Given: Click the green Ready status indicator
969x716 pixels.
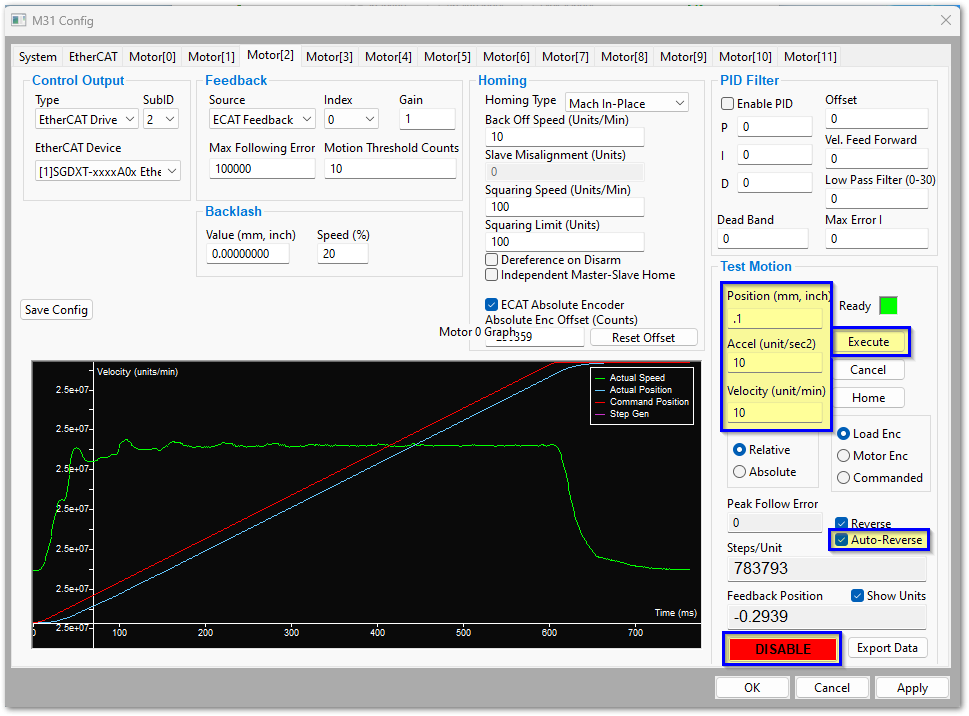Looking at the screenshot, I should [x=888, y=306].
